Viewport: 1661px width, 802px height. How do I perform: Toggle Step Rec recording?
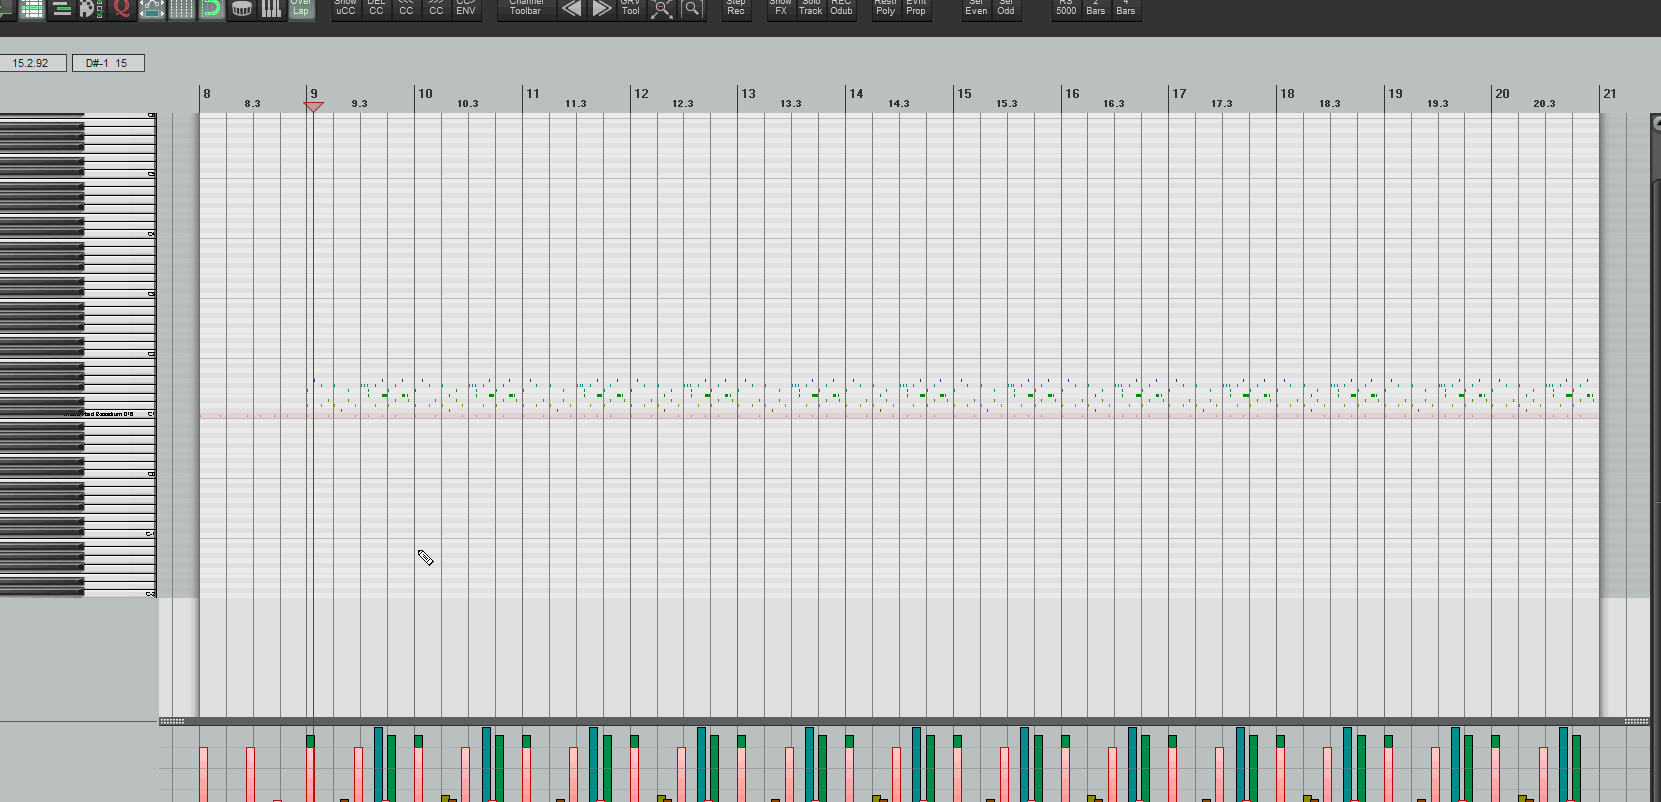736,9
